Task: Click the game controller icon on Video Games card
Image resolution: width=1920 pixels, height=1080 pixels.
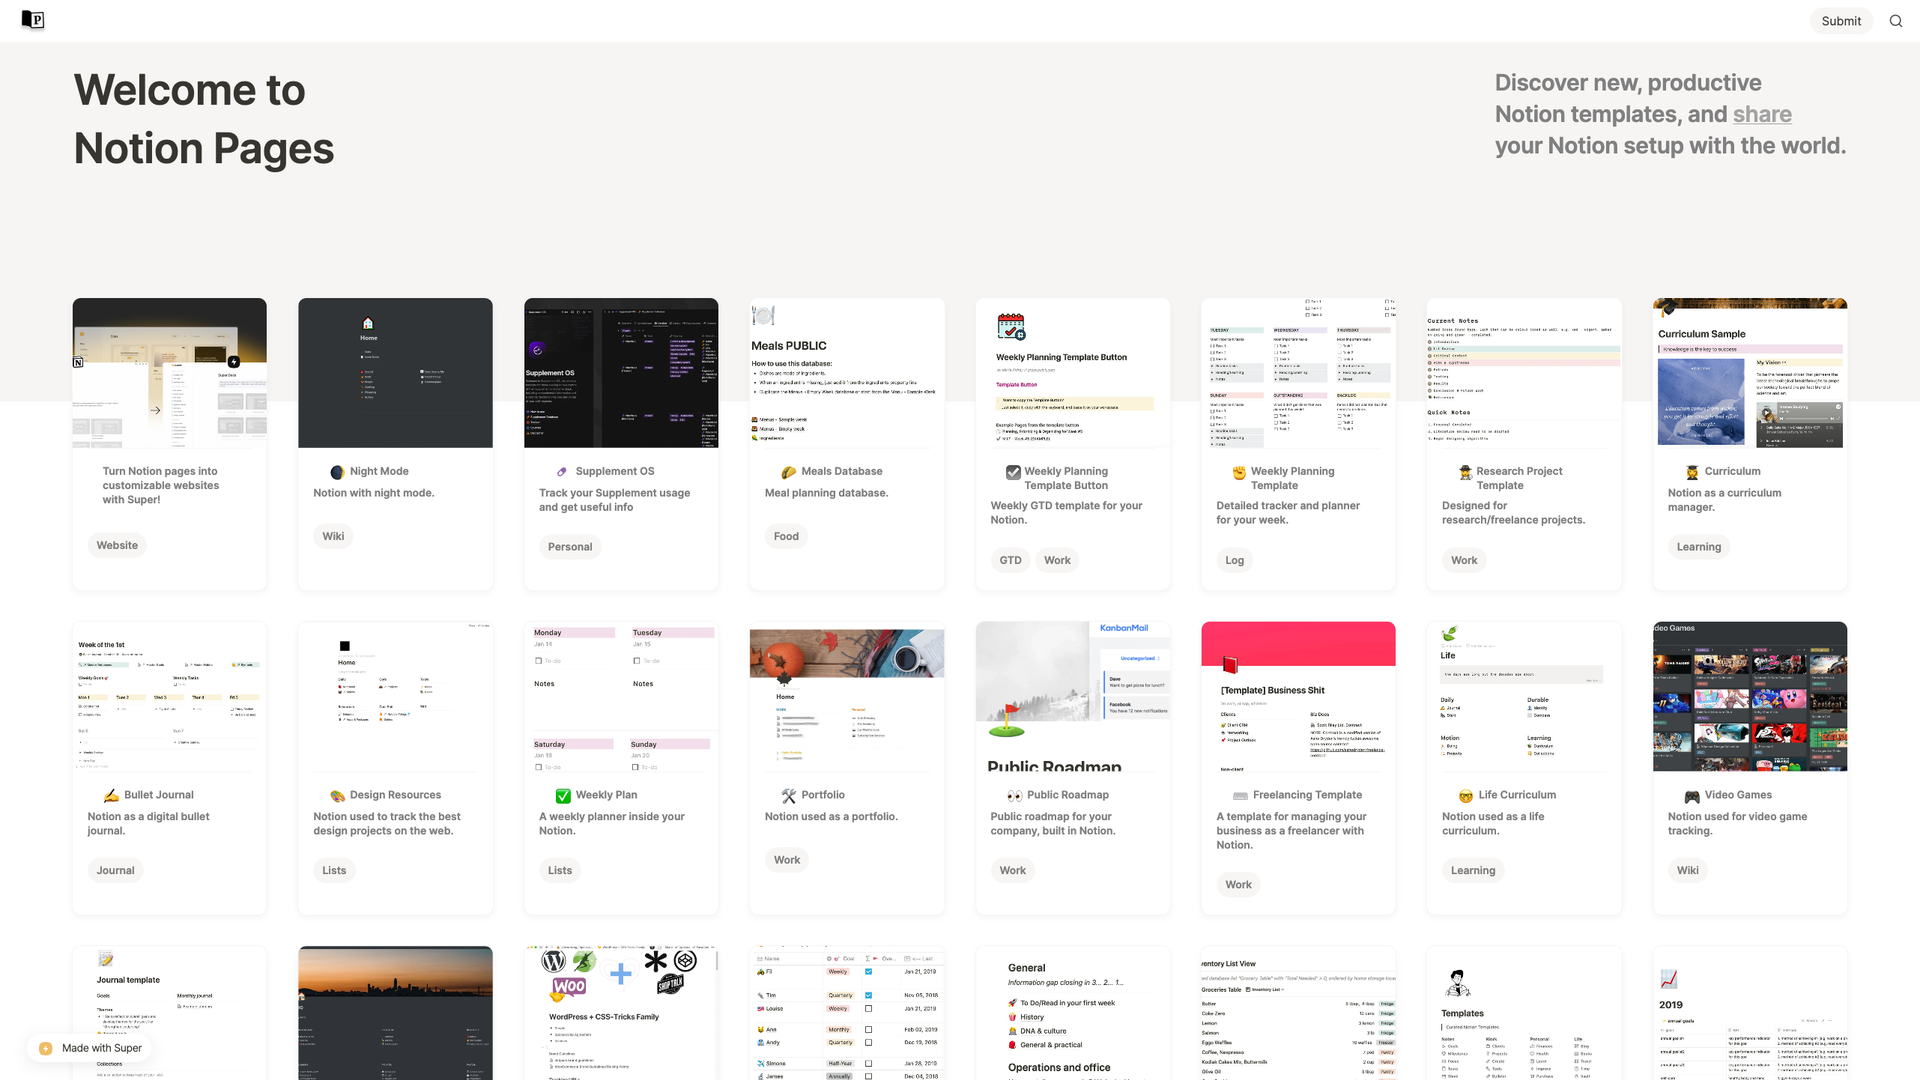Action: tap(1690, 795)
